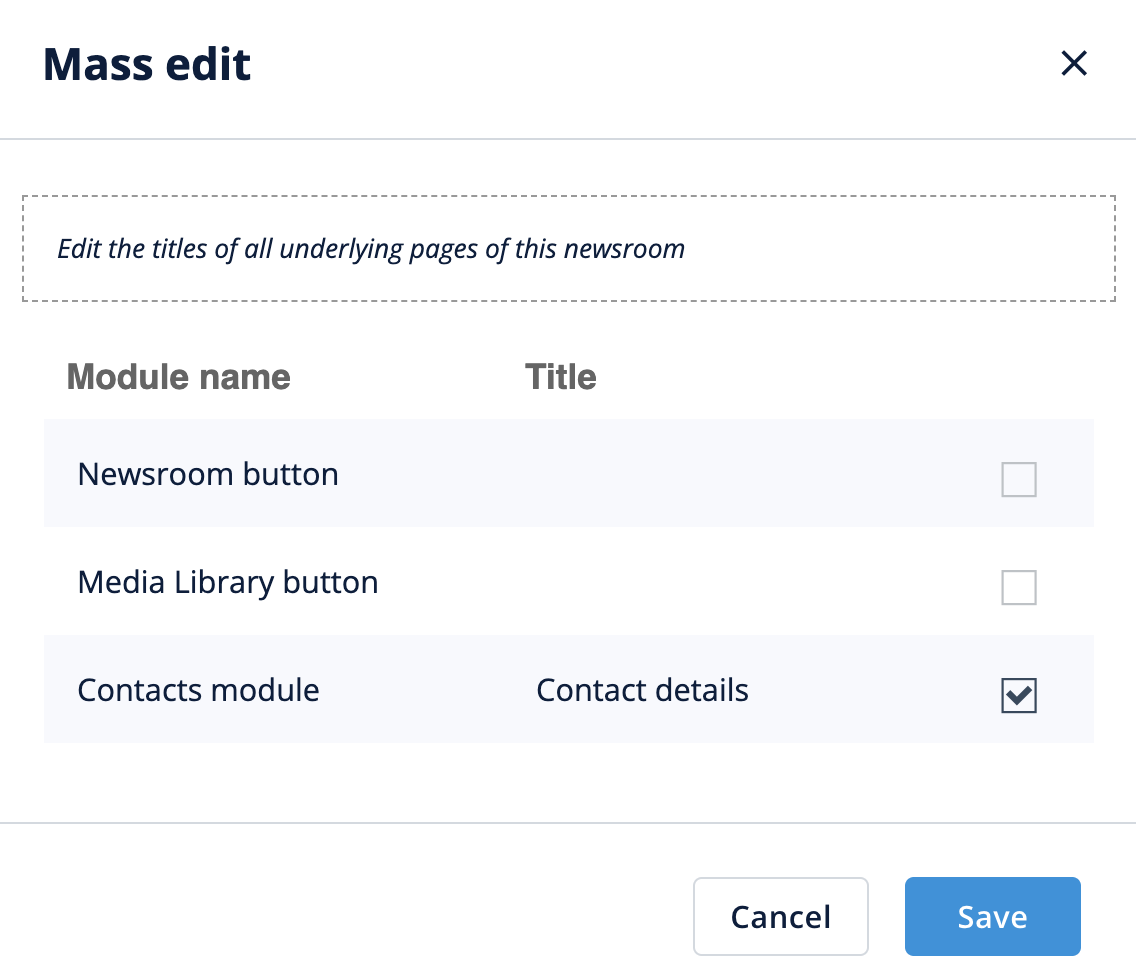The width and height of the screenshot is (1136, 980).
Task: Click the Title column header
Action: pyautogui.click(x=560, y=377)
